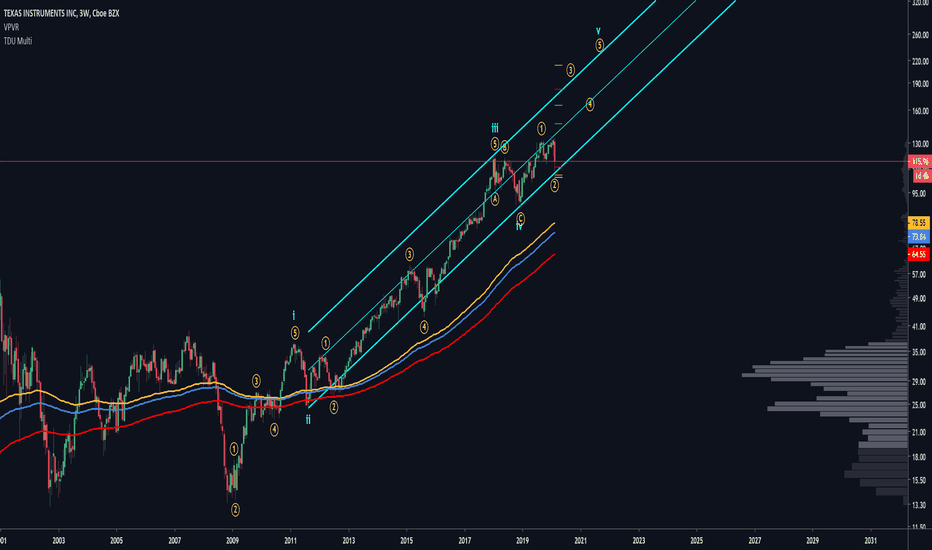The width and height of the screenshot is (932, 550).
Task: Click the 15.50 price axis label
Action: click(x=920, y=480)
